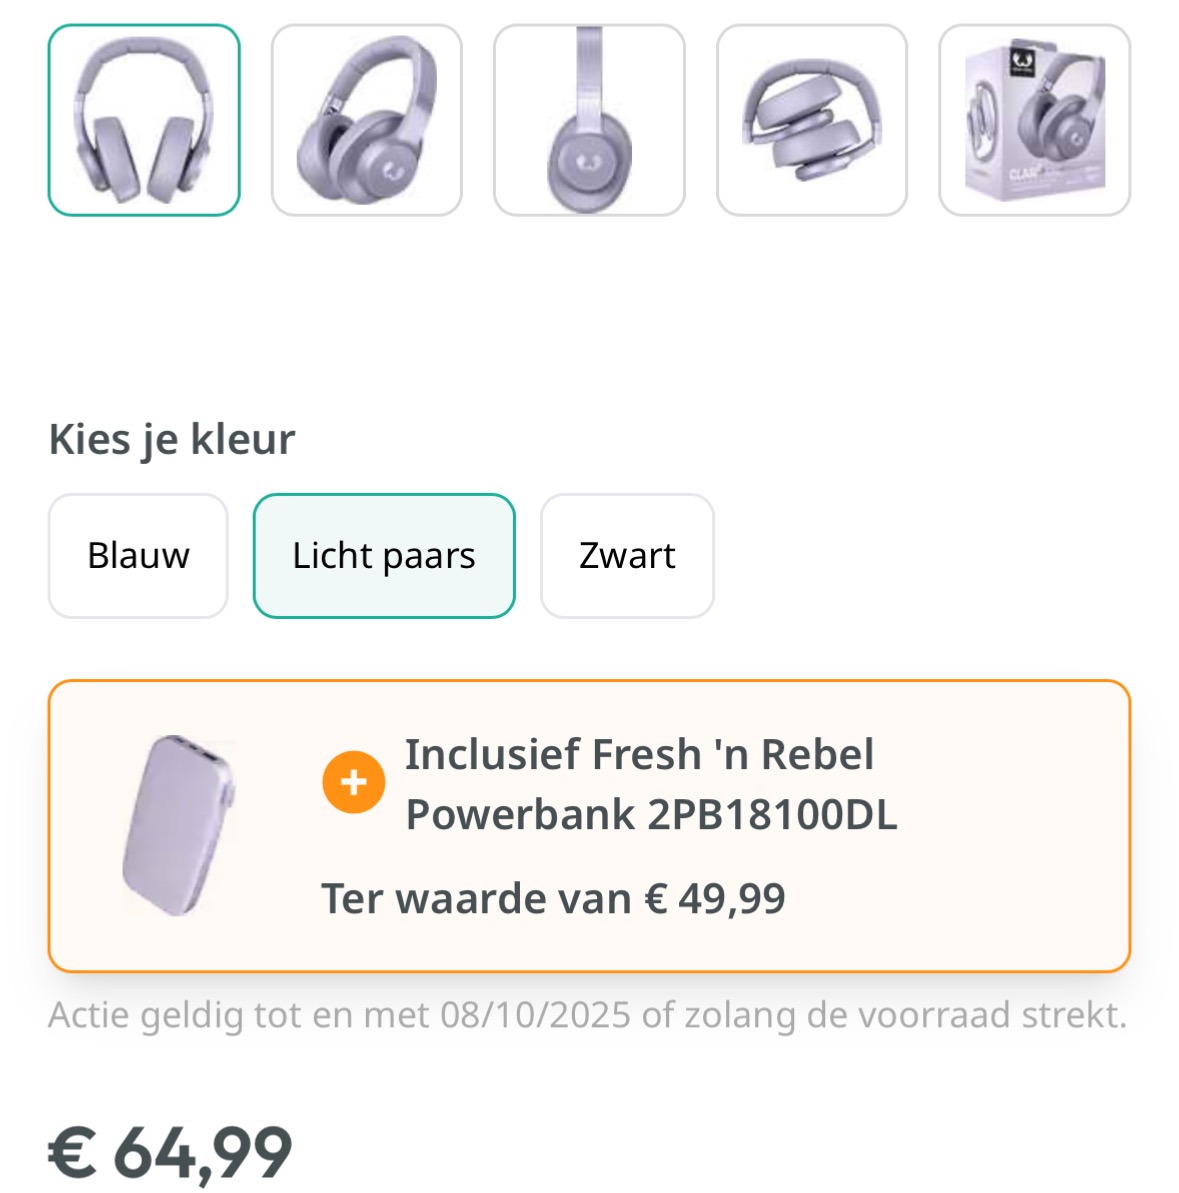Switch to the Zwart color option
This screenshot has height=1193, width=1179.
pos(627,556)
